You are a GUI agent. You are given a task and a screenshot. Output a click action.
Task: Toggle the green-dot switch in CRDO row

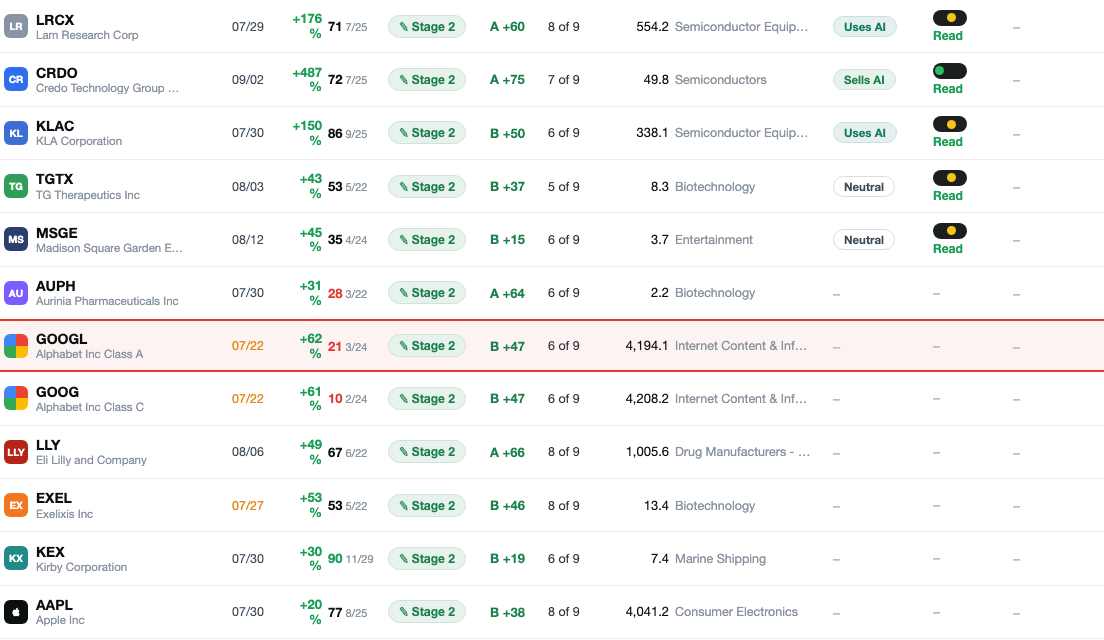click(x=949, y=70)
